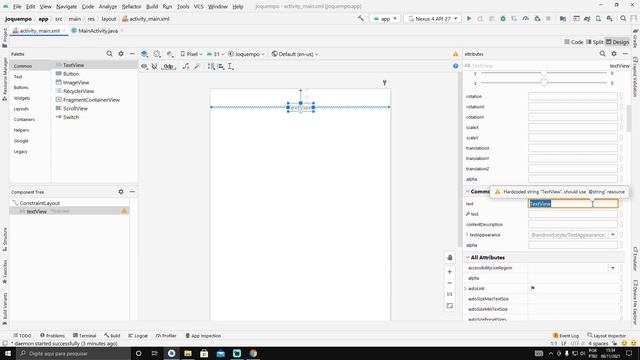Click the warning triangle above design surface
Image resolution: width=640 pixels, height=360 pixels.
[x=456, y=54]
